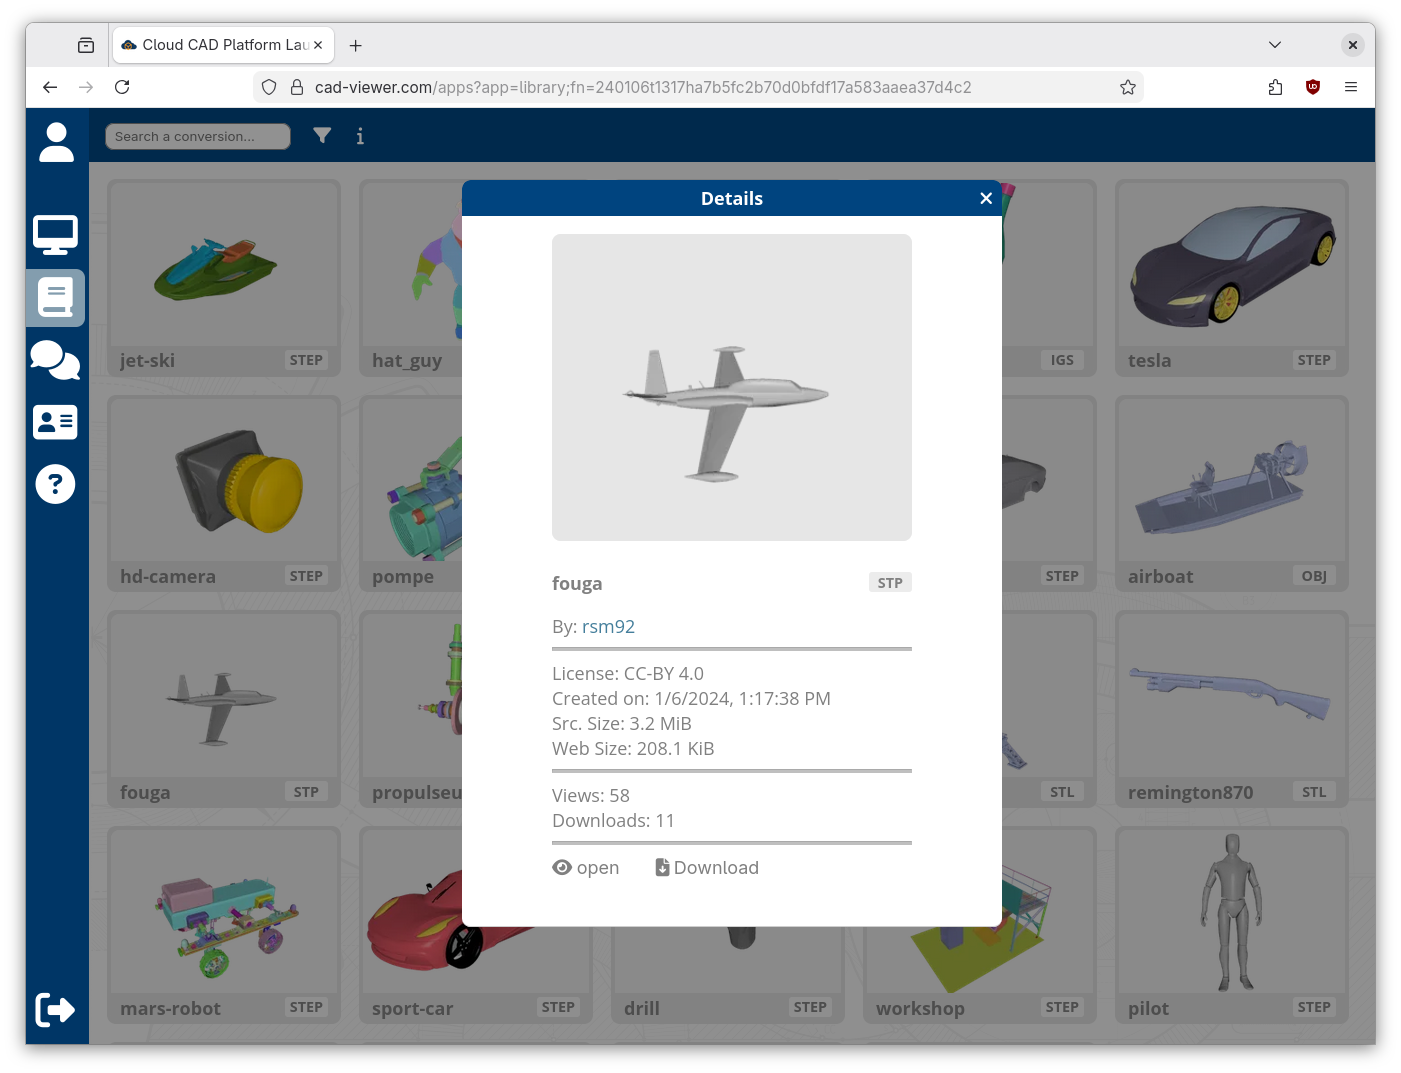Select the tesla model thumbnail
Image resolution: width=1401 pixels, height=1073 pixels.
click(x=1231, y=265)
